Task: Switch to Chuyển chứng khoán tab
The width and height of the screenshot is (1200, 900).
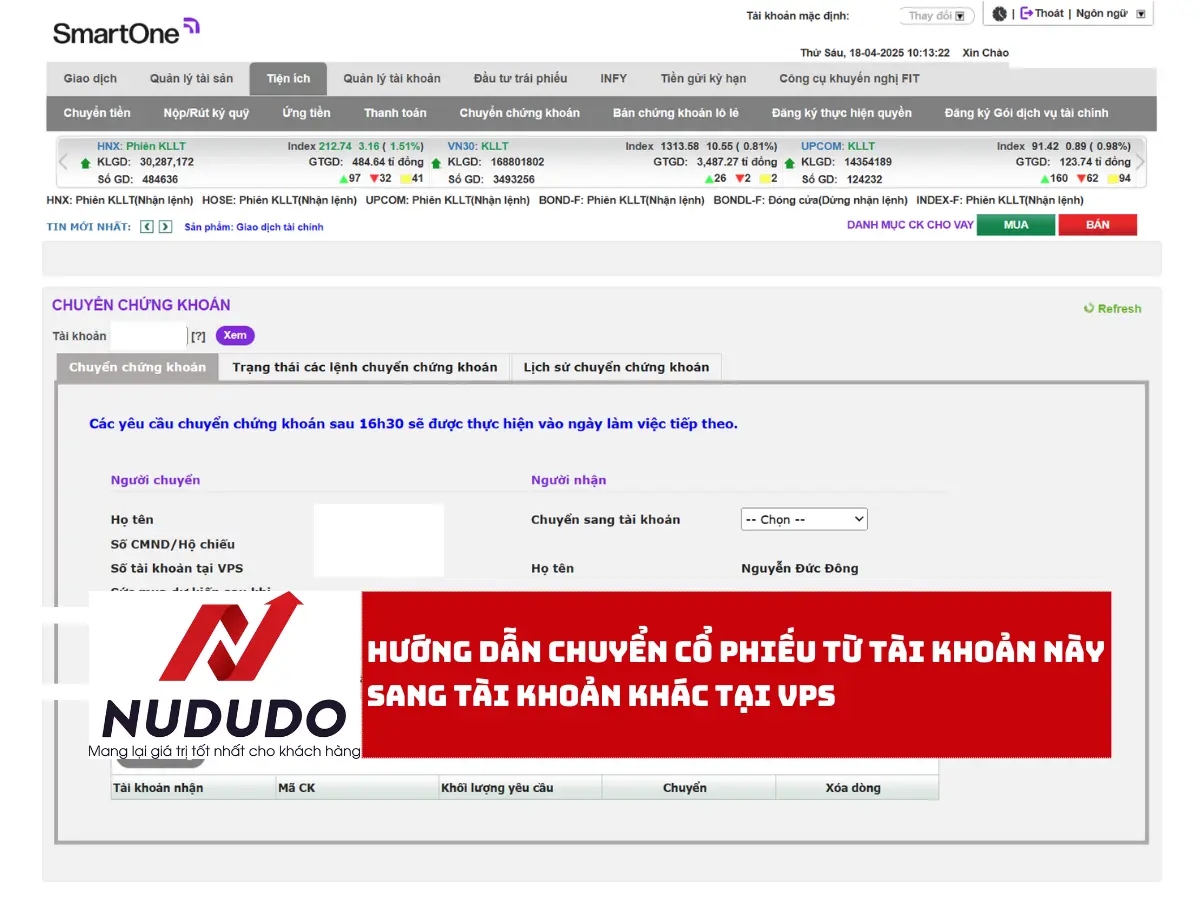Action: (137, 367)
